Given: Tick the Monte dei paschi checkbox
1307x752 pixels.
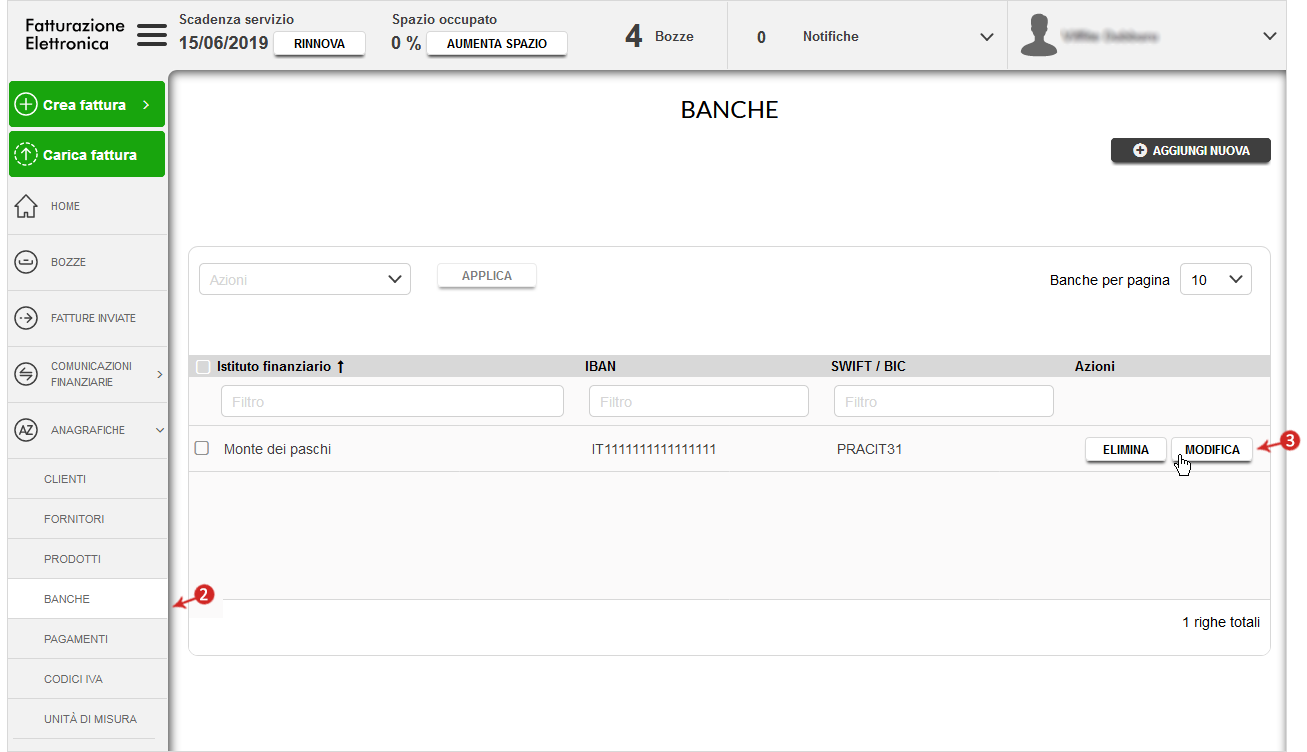Looking at the screenshot, I should click(201, 448).
